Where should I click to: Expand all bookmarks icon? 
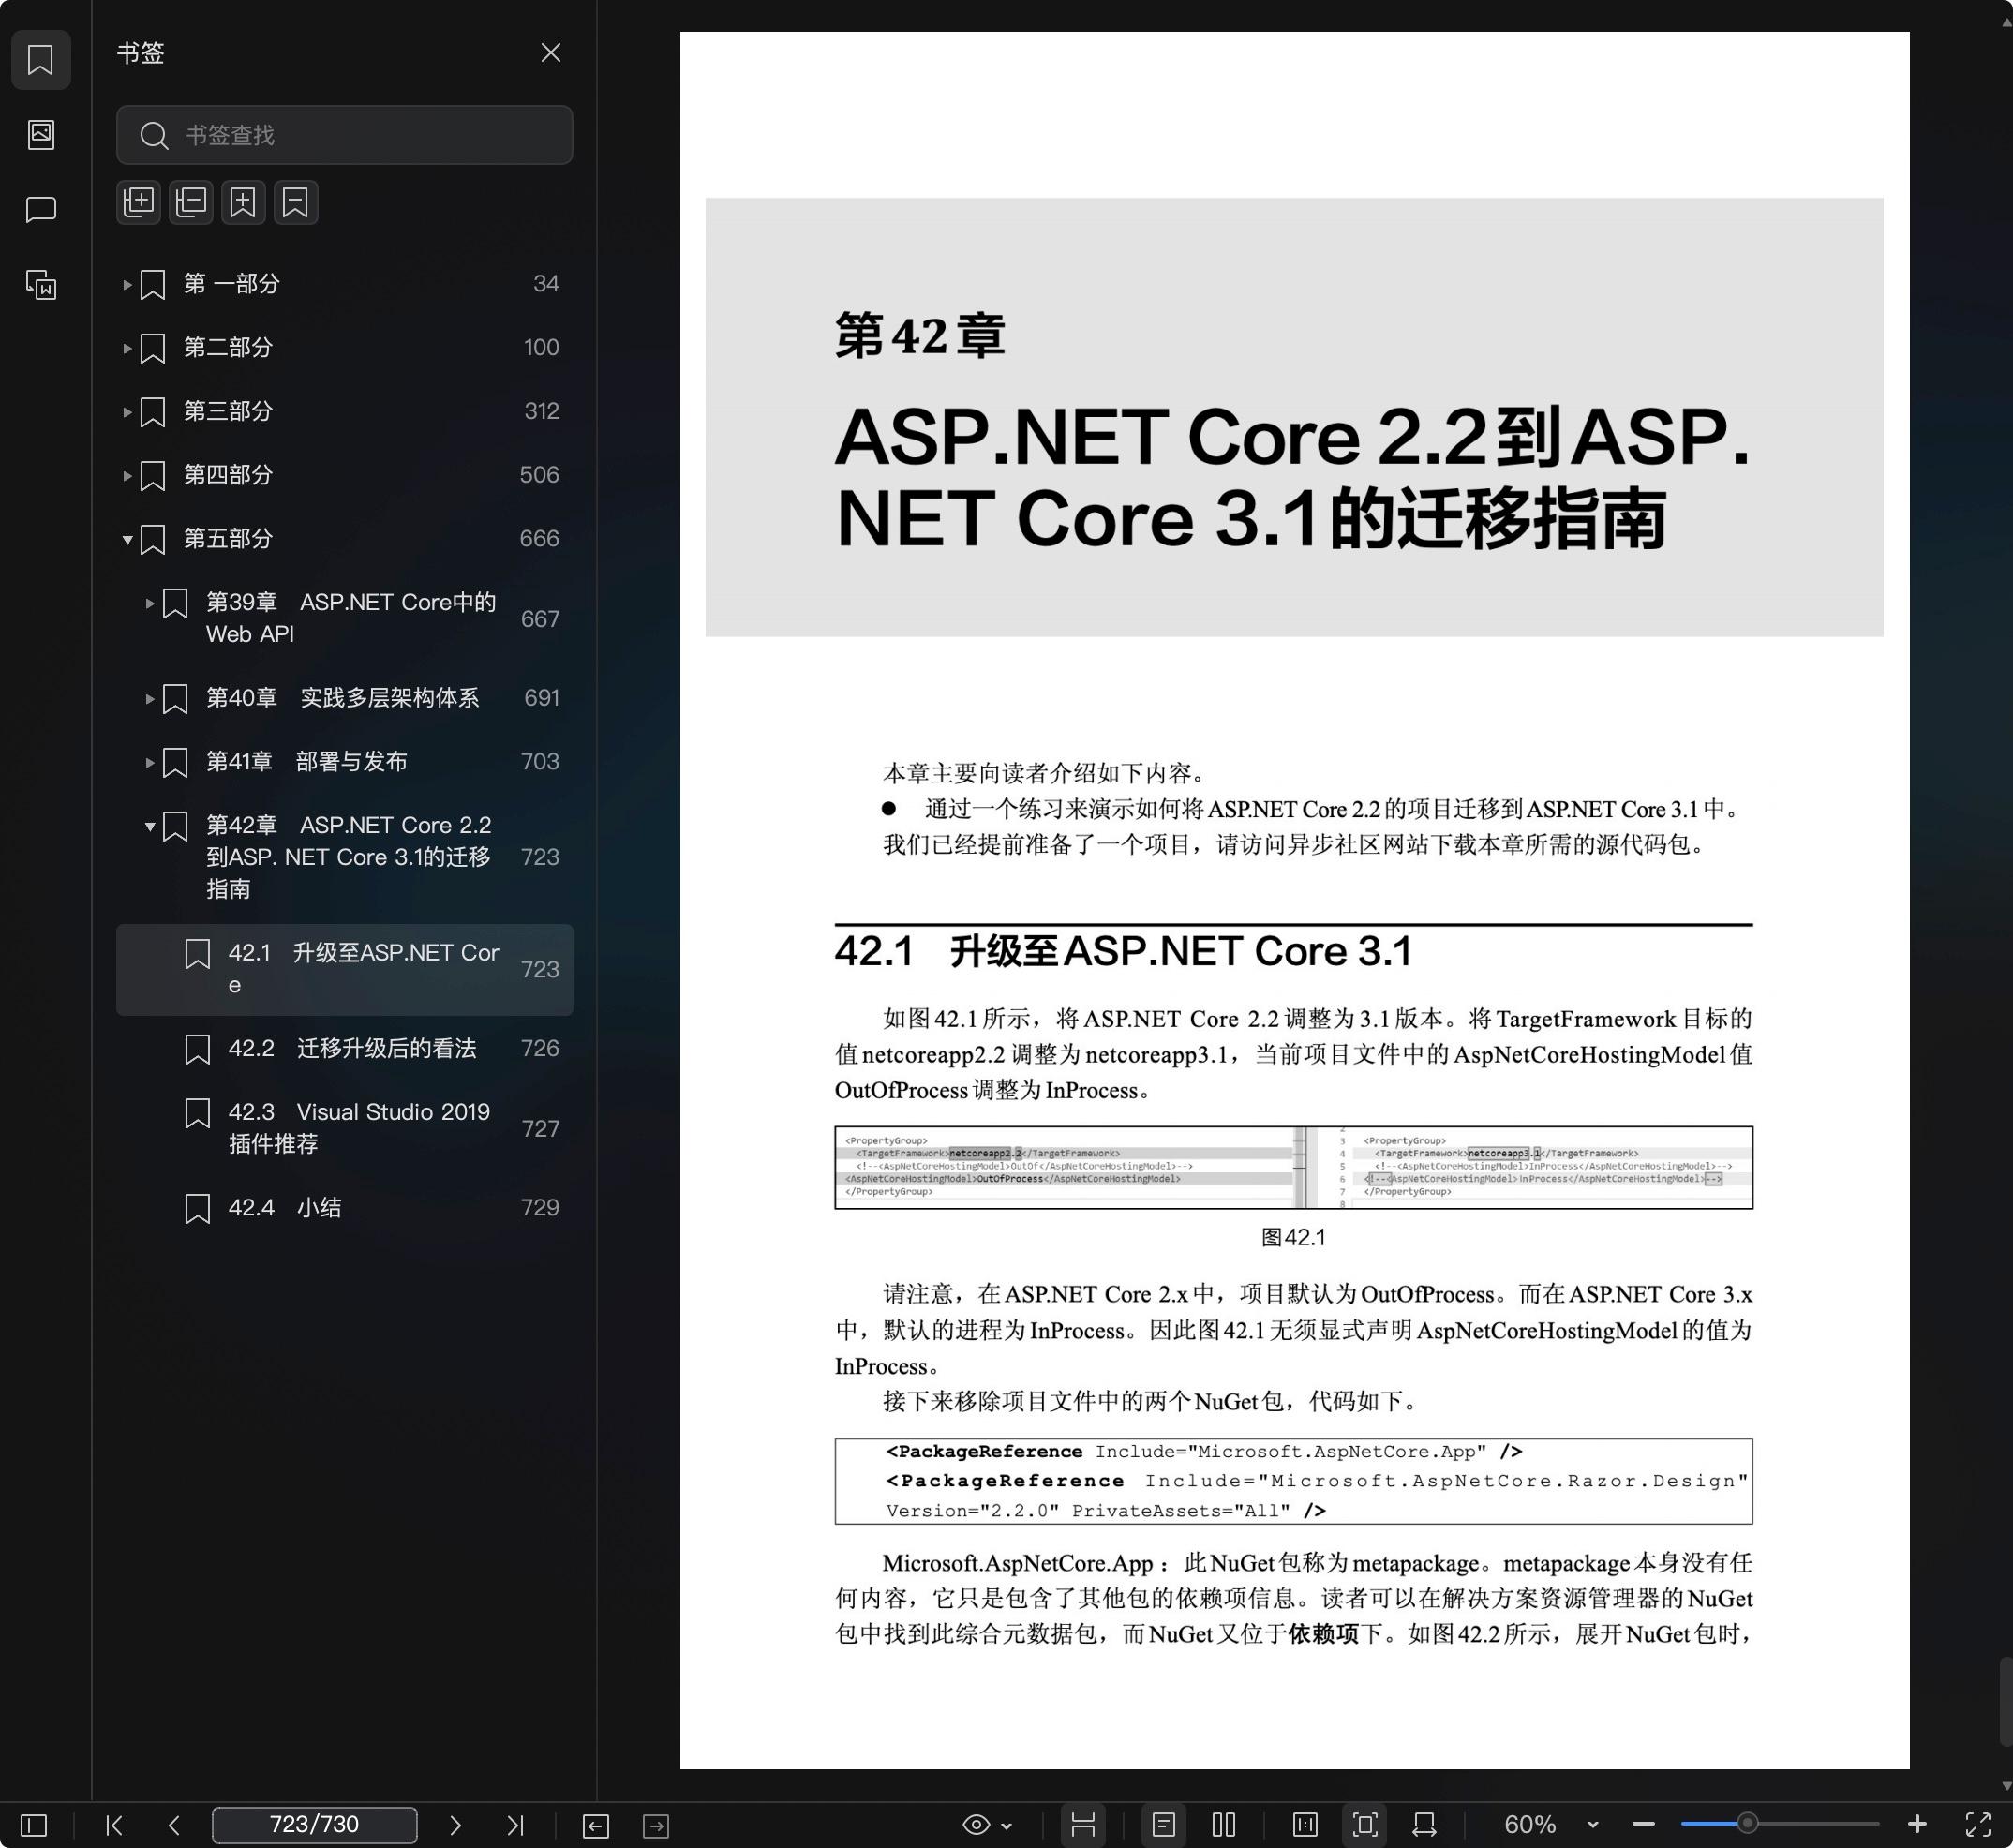(139, 202)
